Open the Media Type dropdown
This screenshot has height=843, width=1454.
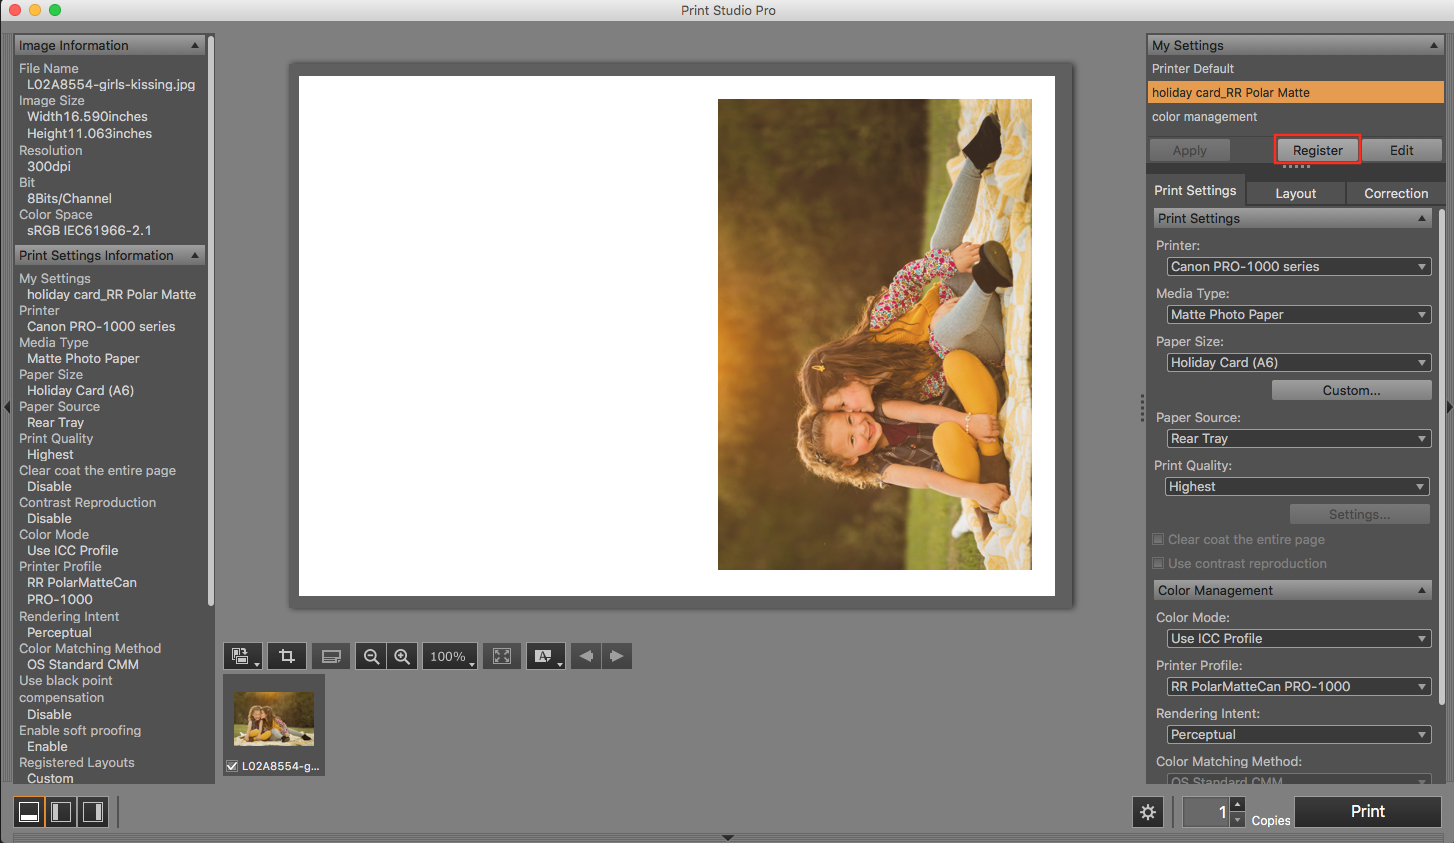(x=1298, y=314)
